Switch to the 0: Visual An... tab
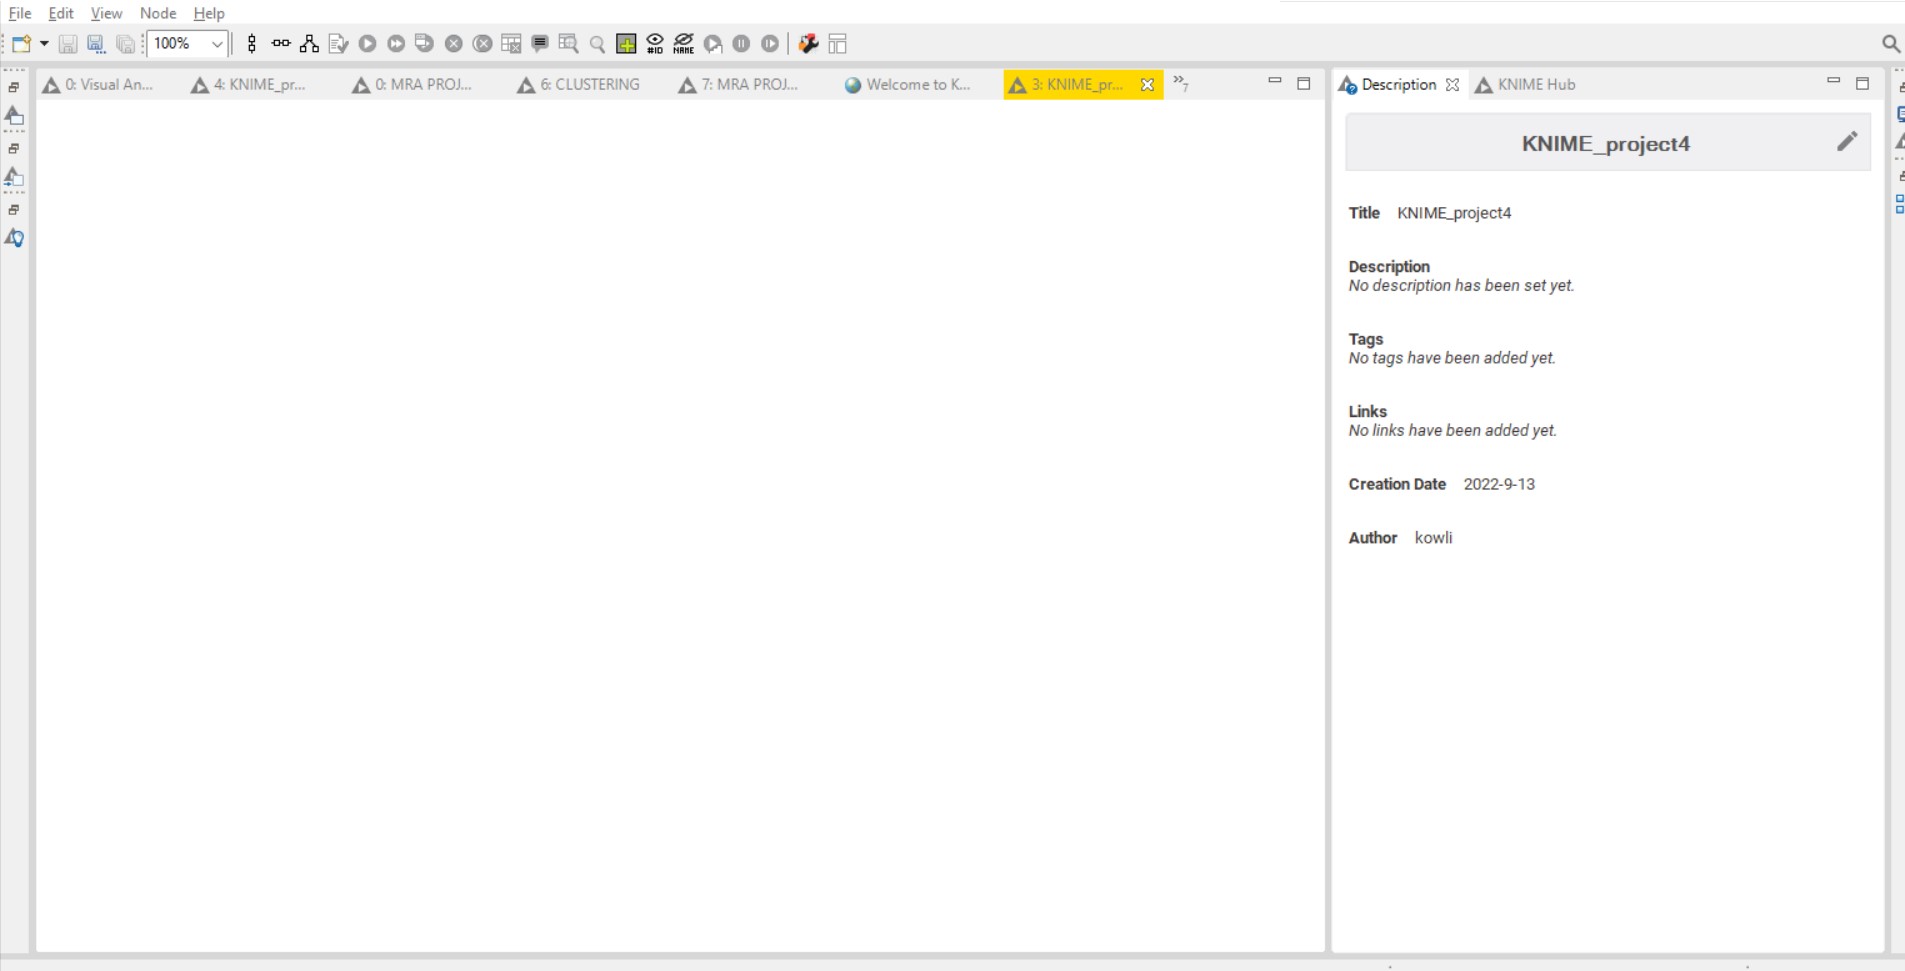 98,85
